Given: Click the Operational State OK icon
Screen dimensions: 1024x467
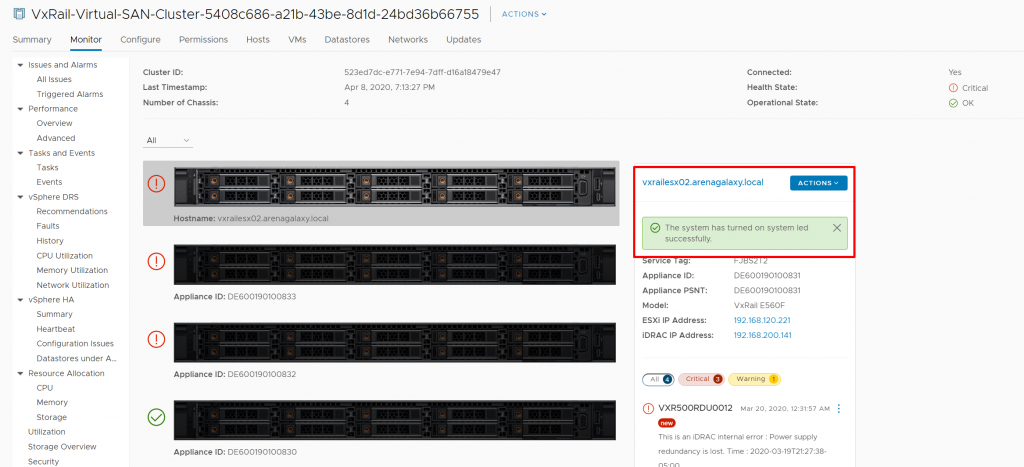Looking at the screenshot, I should (953, 103).
